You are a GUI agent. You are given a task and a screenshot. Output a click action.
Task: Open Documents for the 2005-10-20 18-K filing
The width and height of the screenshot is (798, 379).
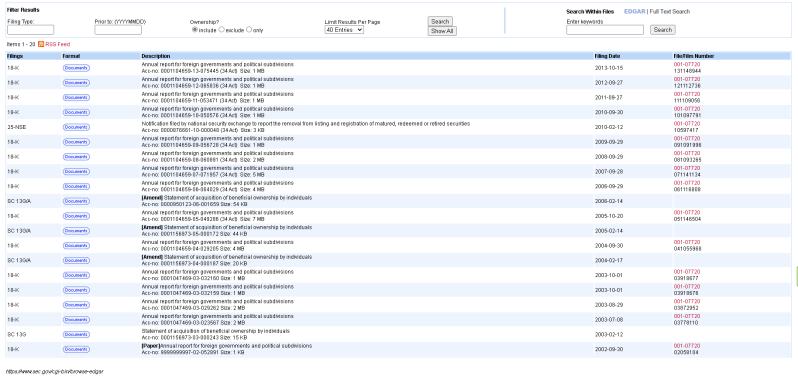(76, 216)
